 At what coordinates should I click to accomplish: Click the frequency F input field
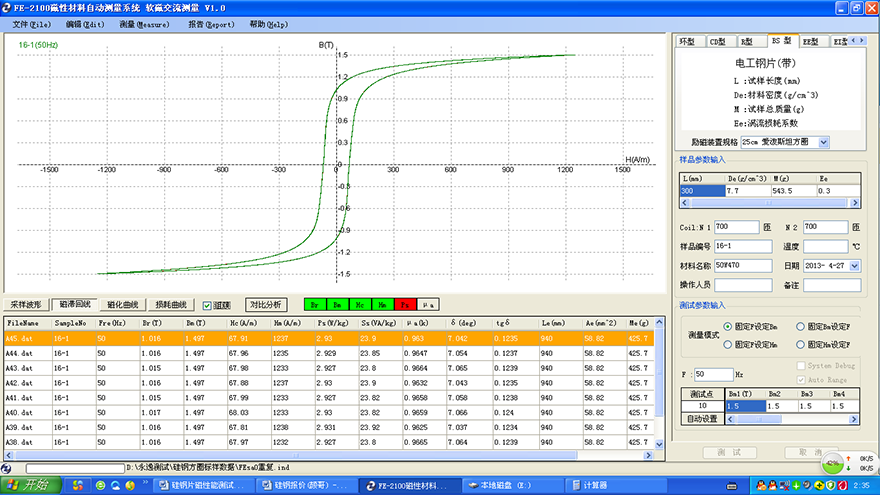click(x=713, y=374)
